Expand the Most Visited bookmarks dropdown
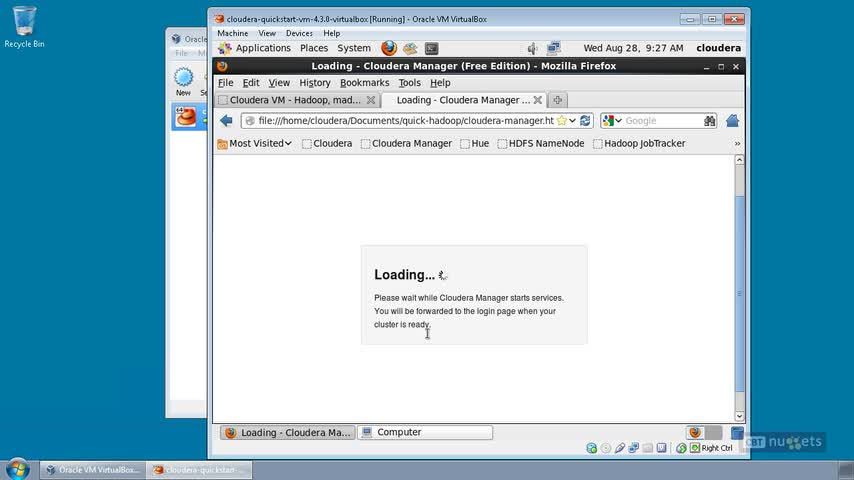The height and width of the screenshot is (480, 854). pyautogui.click(x=255, y=144)
